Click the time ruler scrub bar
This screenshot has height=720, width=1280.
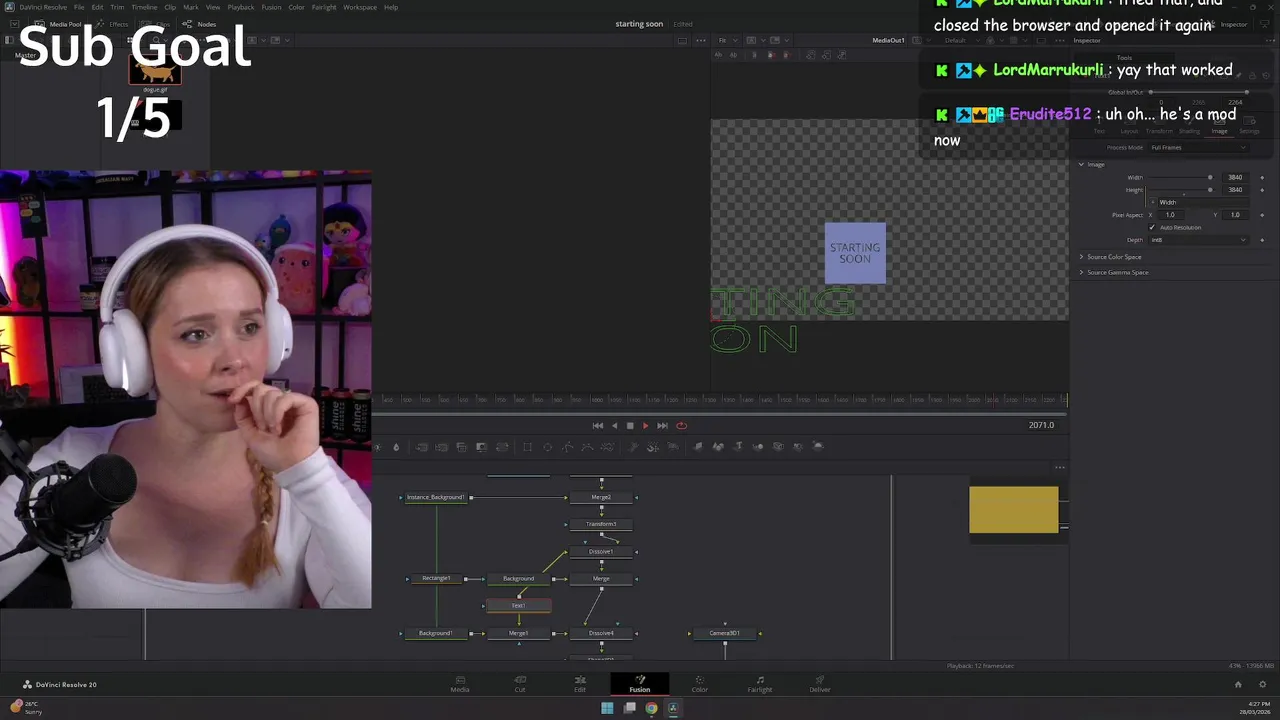coord(720,400)
